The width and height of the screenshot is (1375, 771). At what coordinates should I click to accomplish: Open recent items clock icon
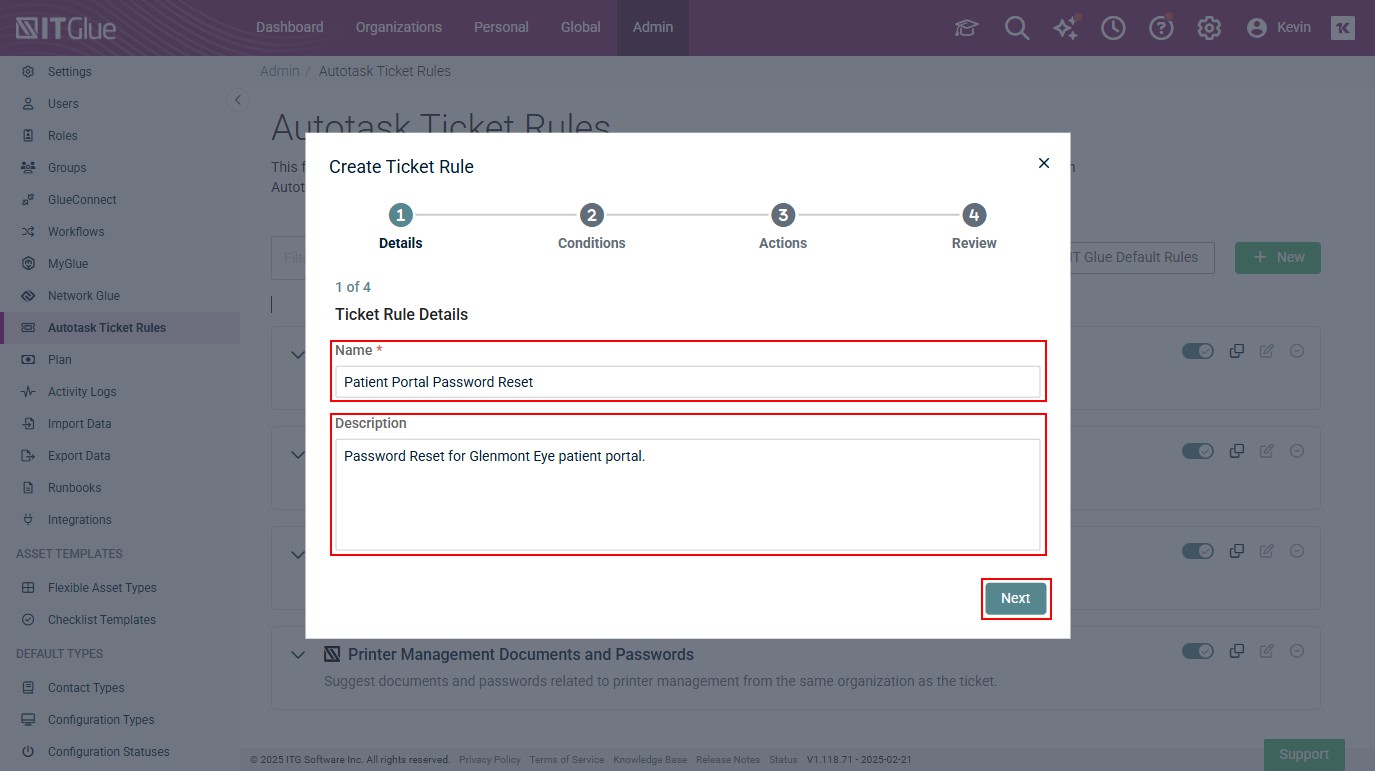click(x=1113, y=28)
